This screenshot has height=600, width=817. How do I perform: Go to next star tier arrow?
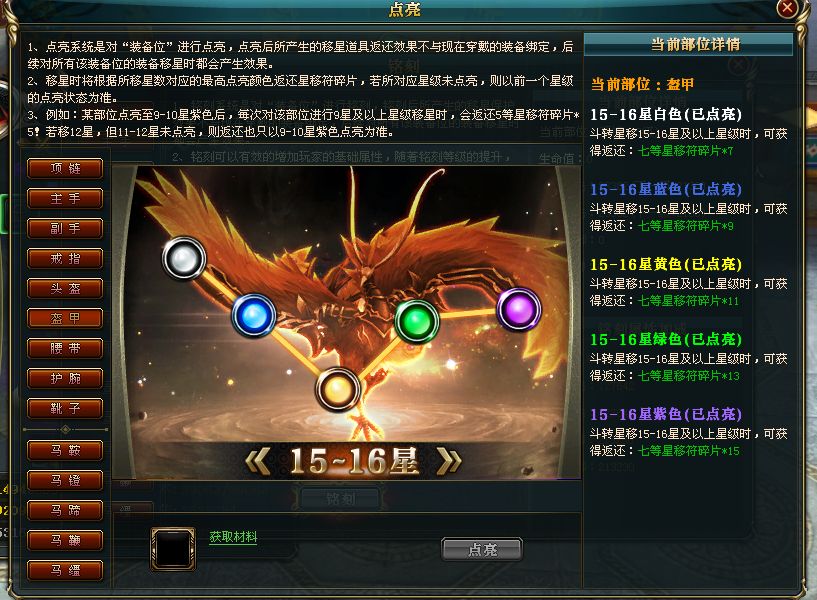[449, 461]
